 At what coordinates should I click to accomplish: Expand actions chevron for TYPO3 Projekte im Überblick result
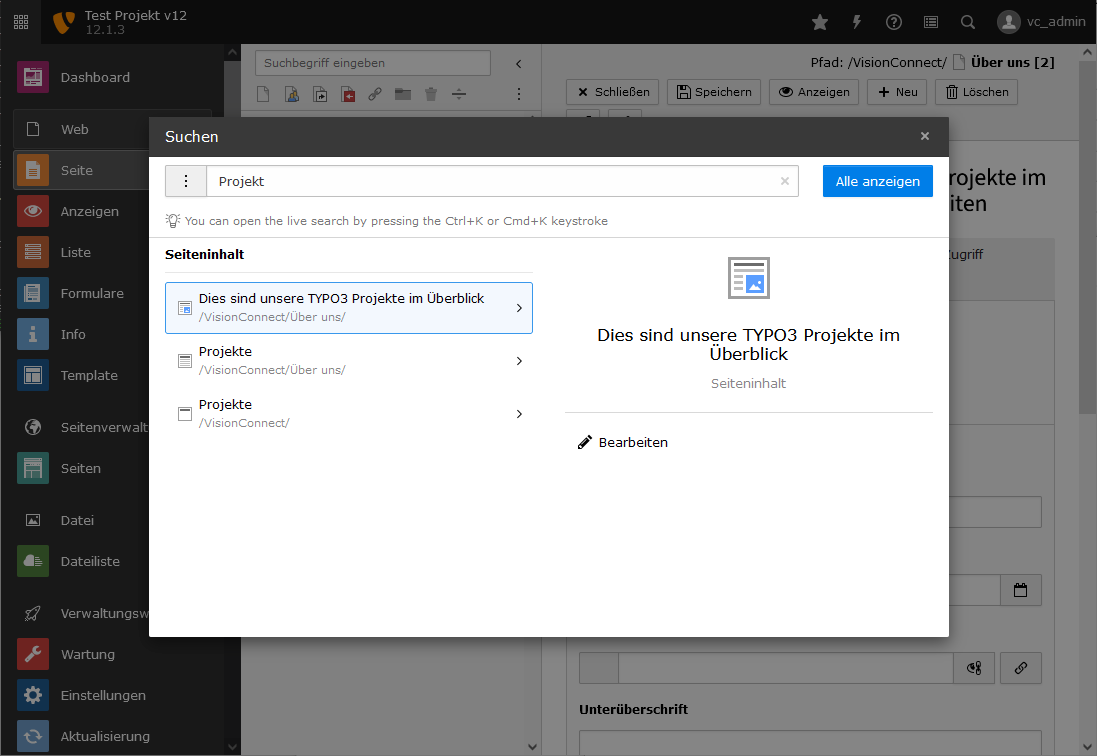coord(519,308)
